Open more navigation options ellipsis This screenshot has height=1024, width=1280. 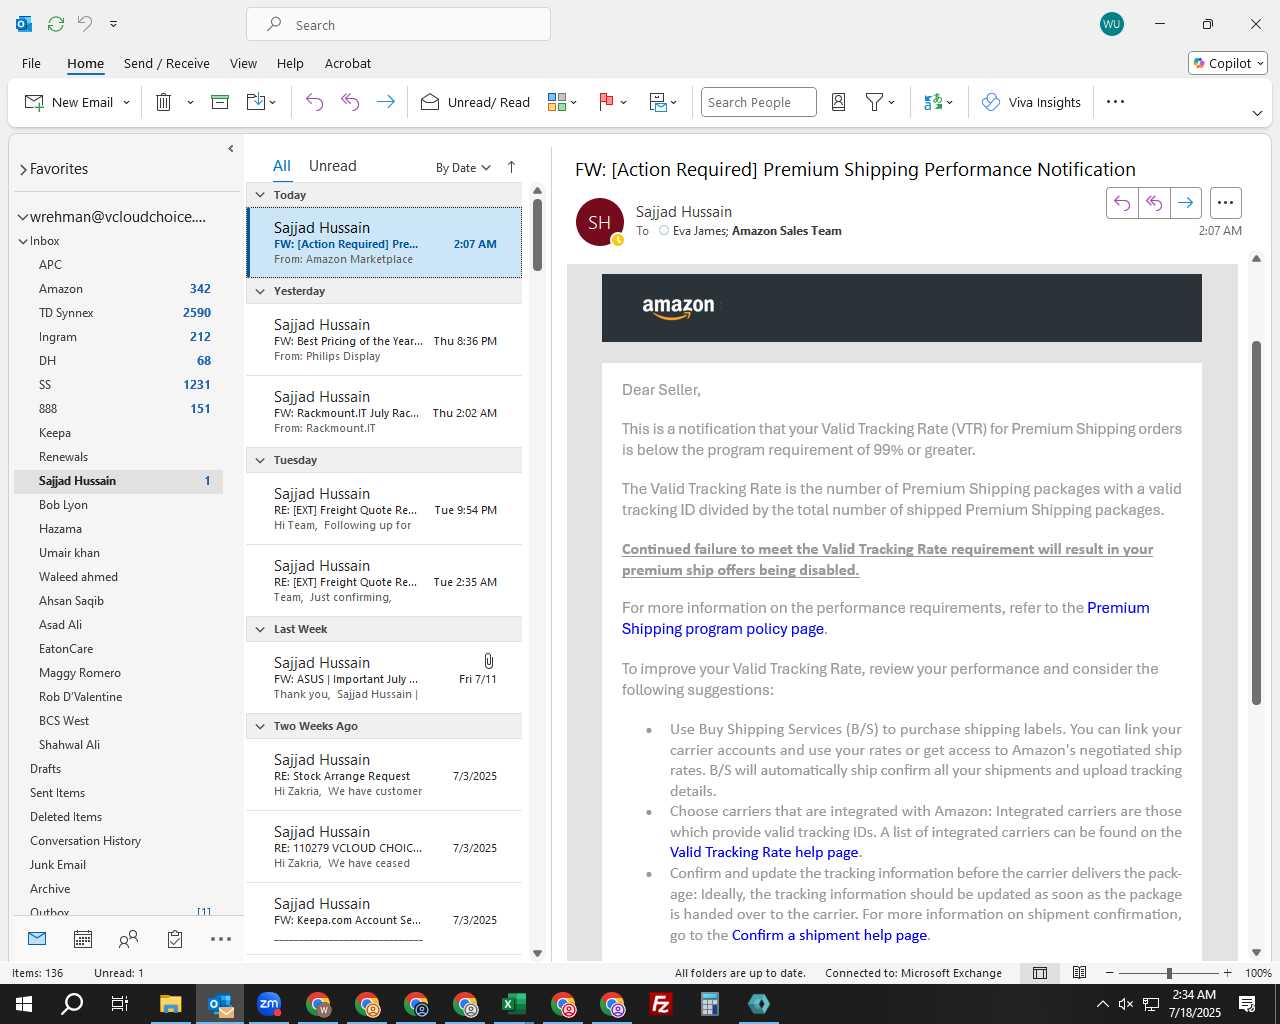[221, 939]
